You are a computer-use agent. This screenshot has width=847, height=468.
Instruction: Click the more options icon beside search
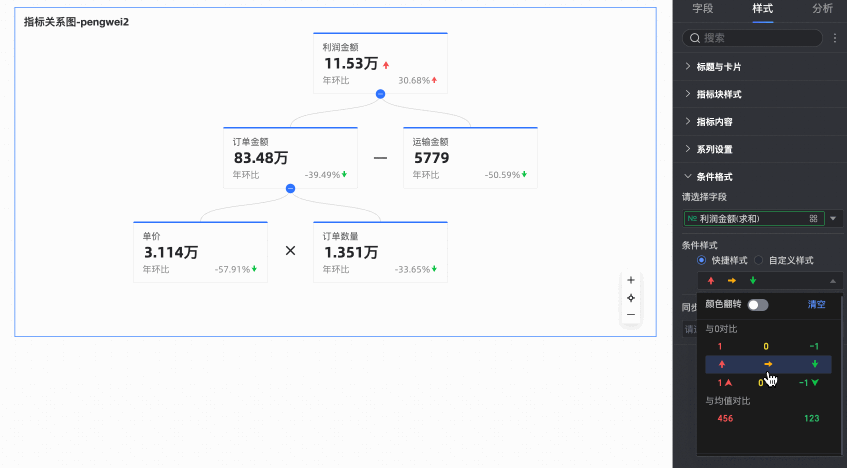click(835, 38)
